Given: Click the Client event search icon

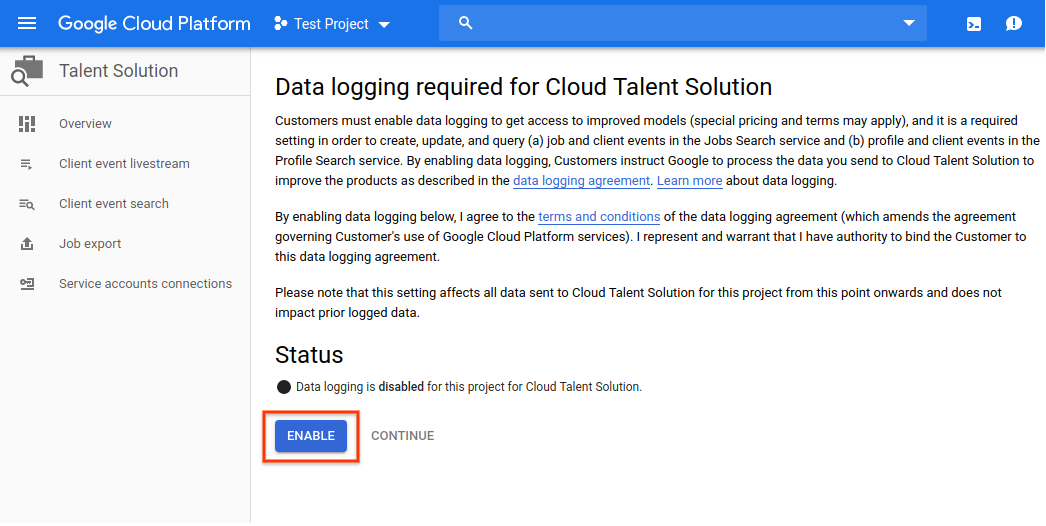Looking at the screenshot, I should click(x=27, y=204).
